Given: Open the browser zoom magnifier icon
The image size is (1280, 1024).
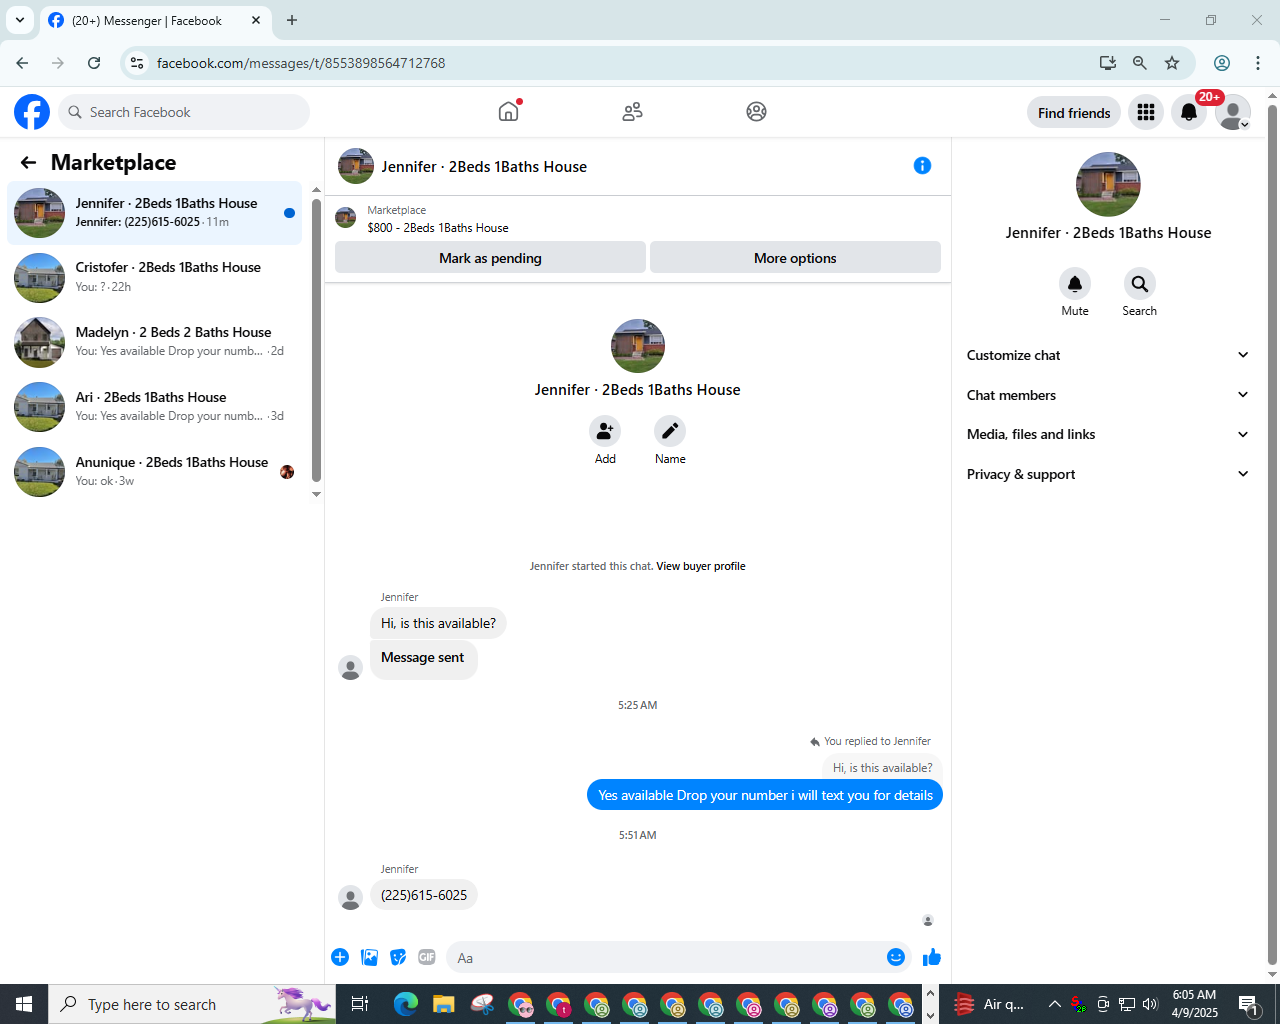Looking at the screenshot, I should click(x=1139, y=63).
